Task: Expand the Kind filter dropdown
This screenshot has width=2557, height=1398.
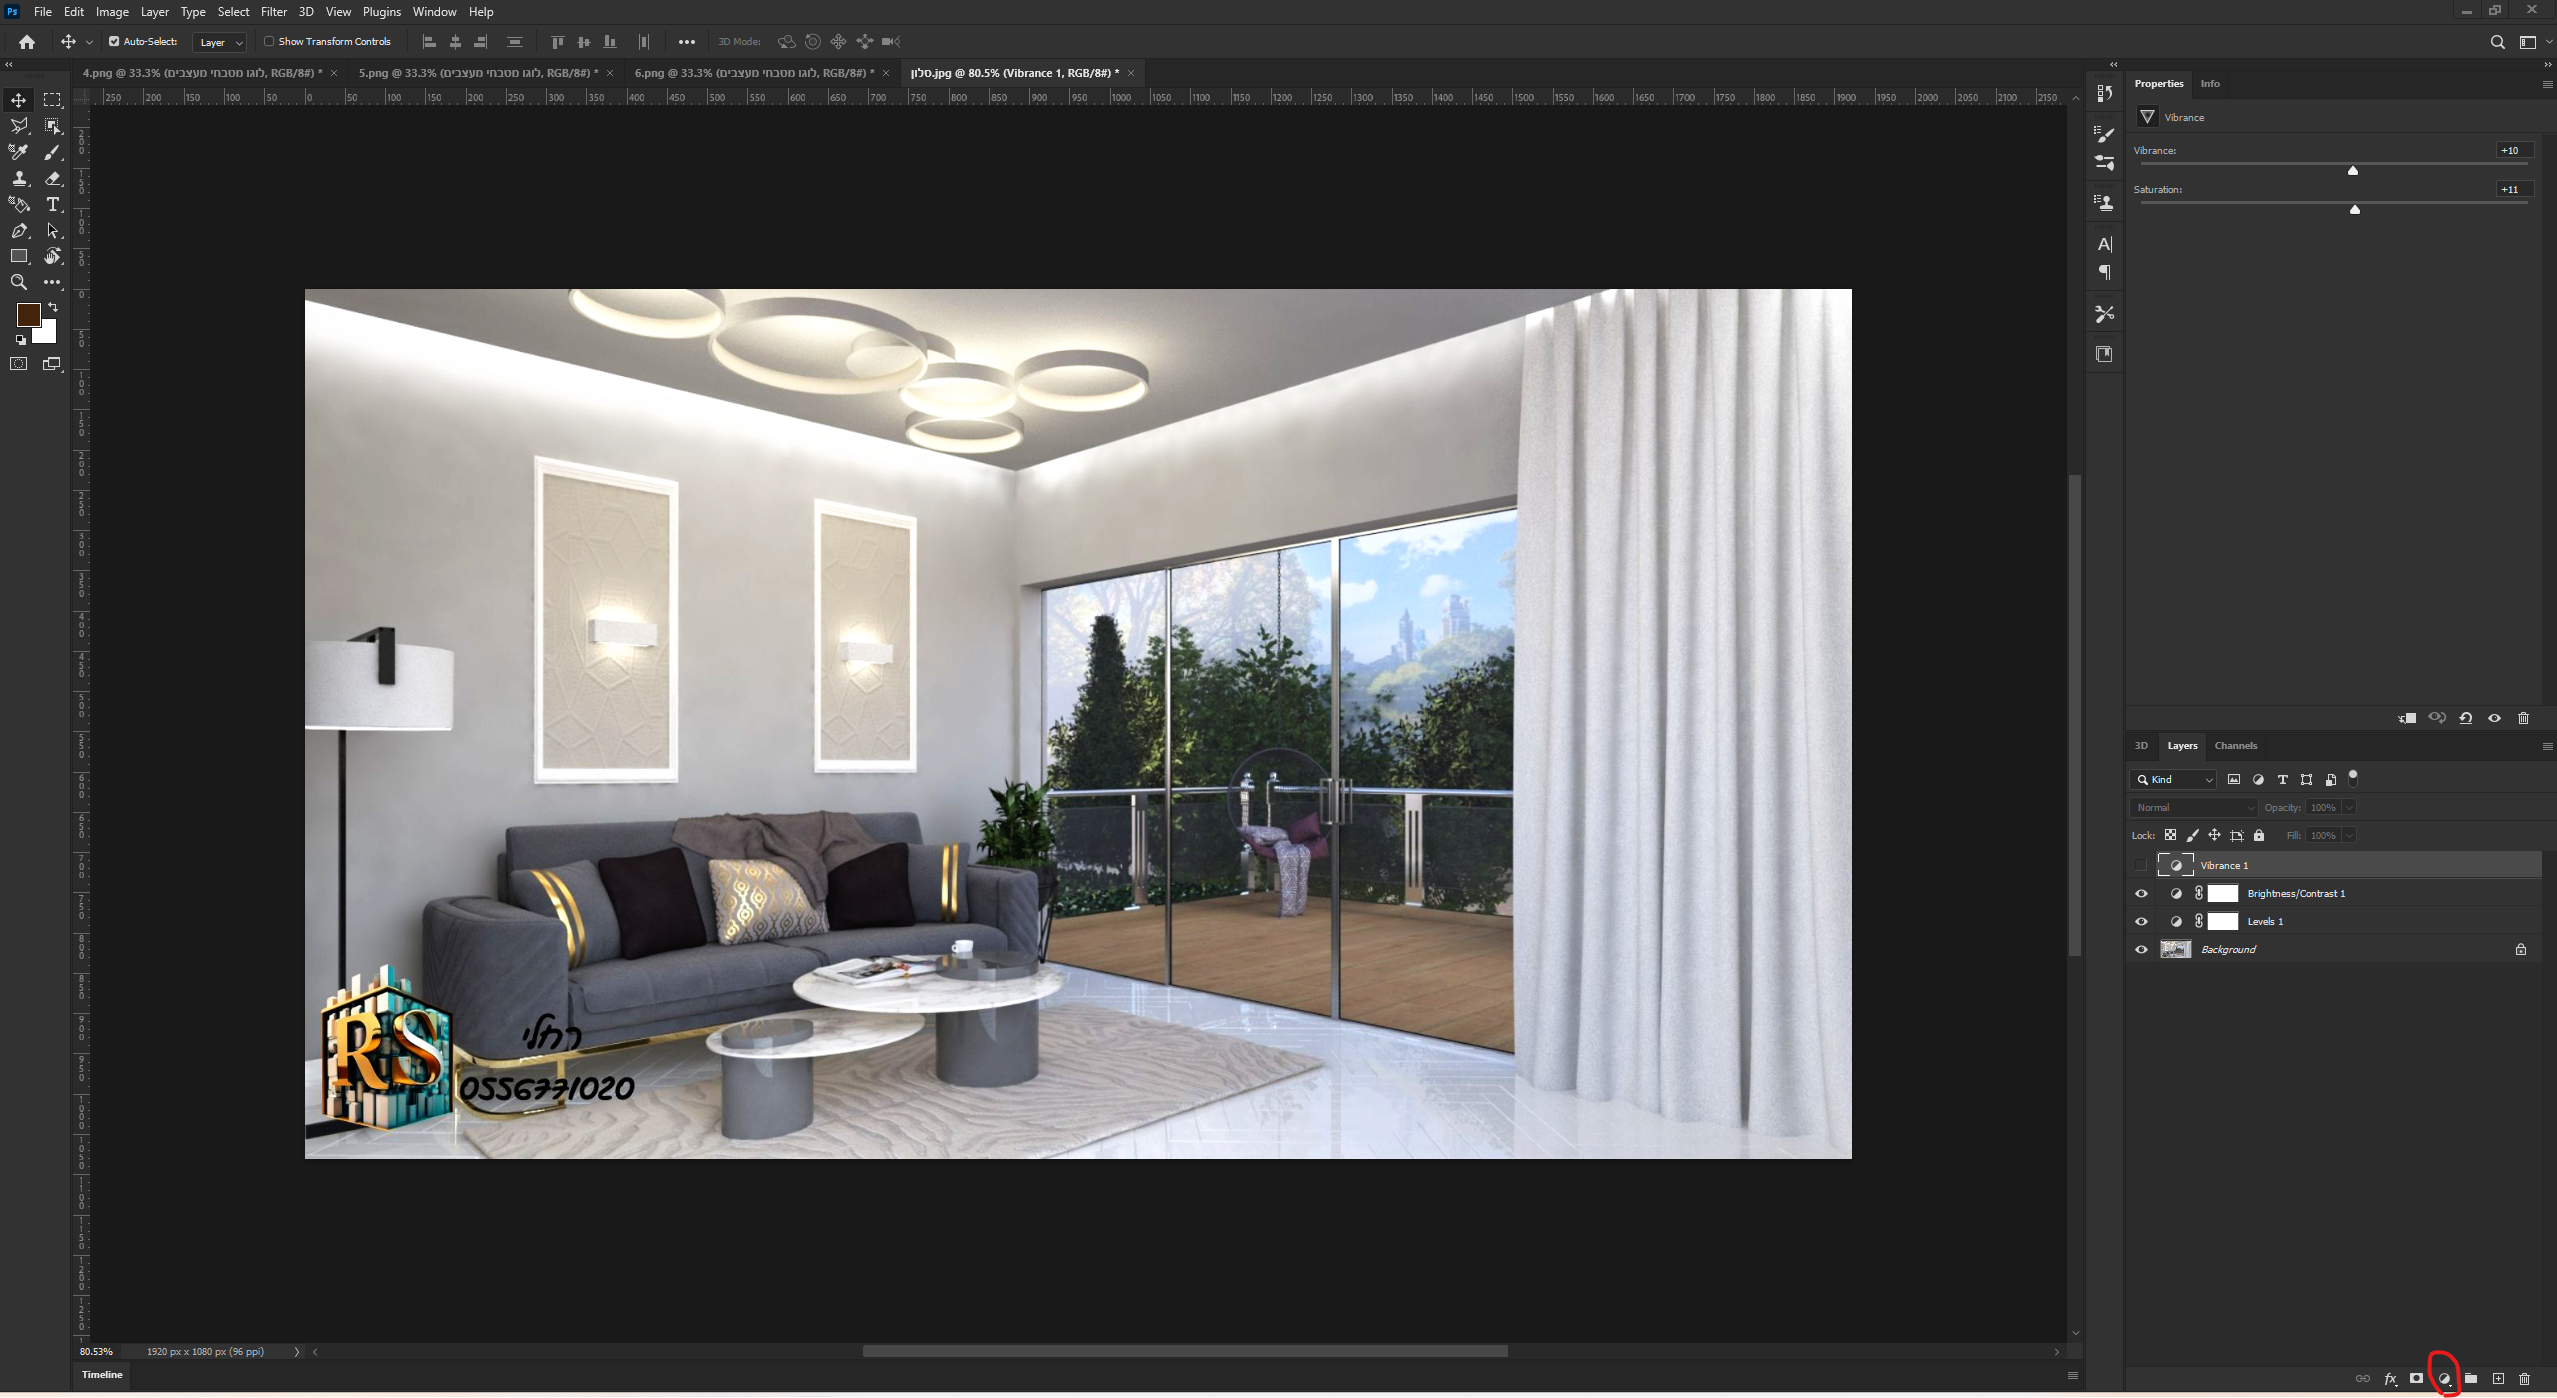Action: coord(2174,780)
